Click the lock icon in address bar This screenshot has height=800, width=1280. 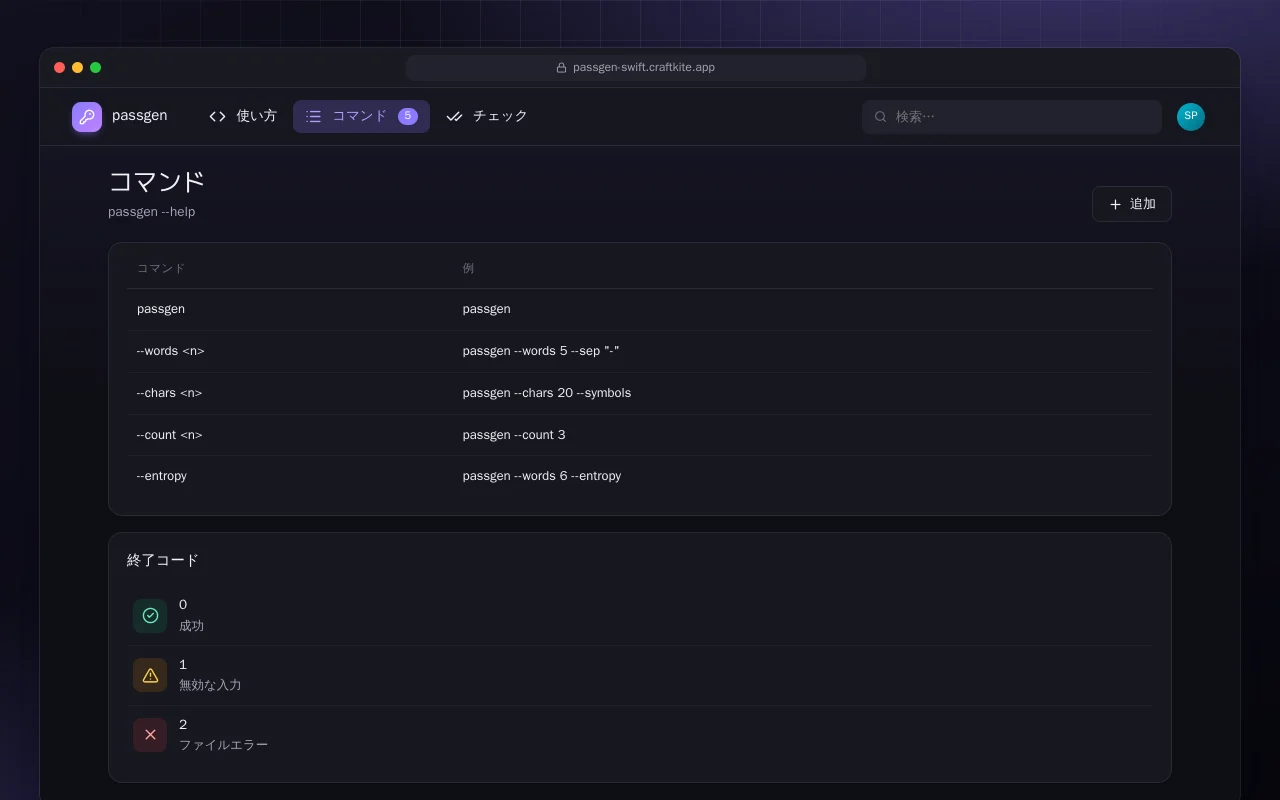pos(561,68)
